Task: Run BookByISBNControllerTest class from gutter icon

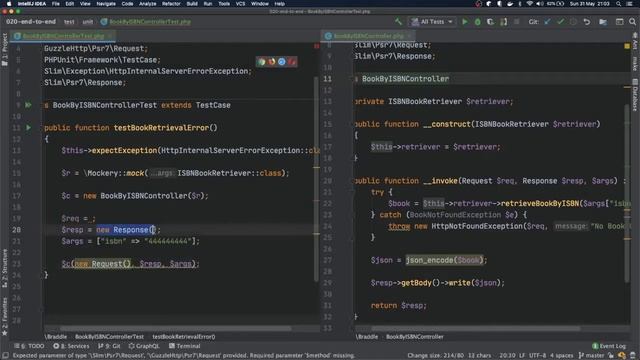Action: click(28, 105)
